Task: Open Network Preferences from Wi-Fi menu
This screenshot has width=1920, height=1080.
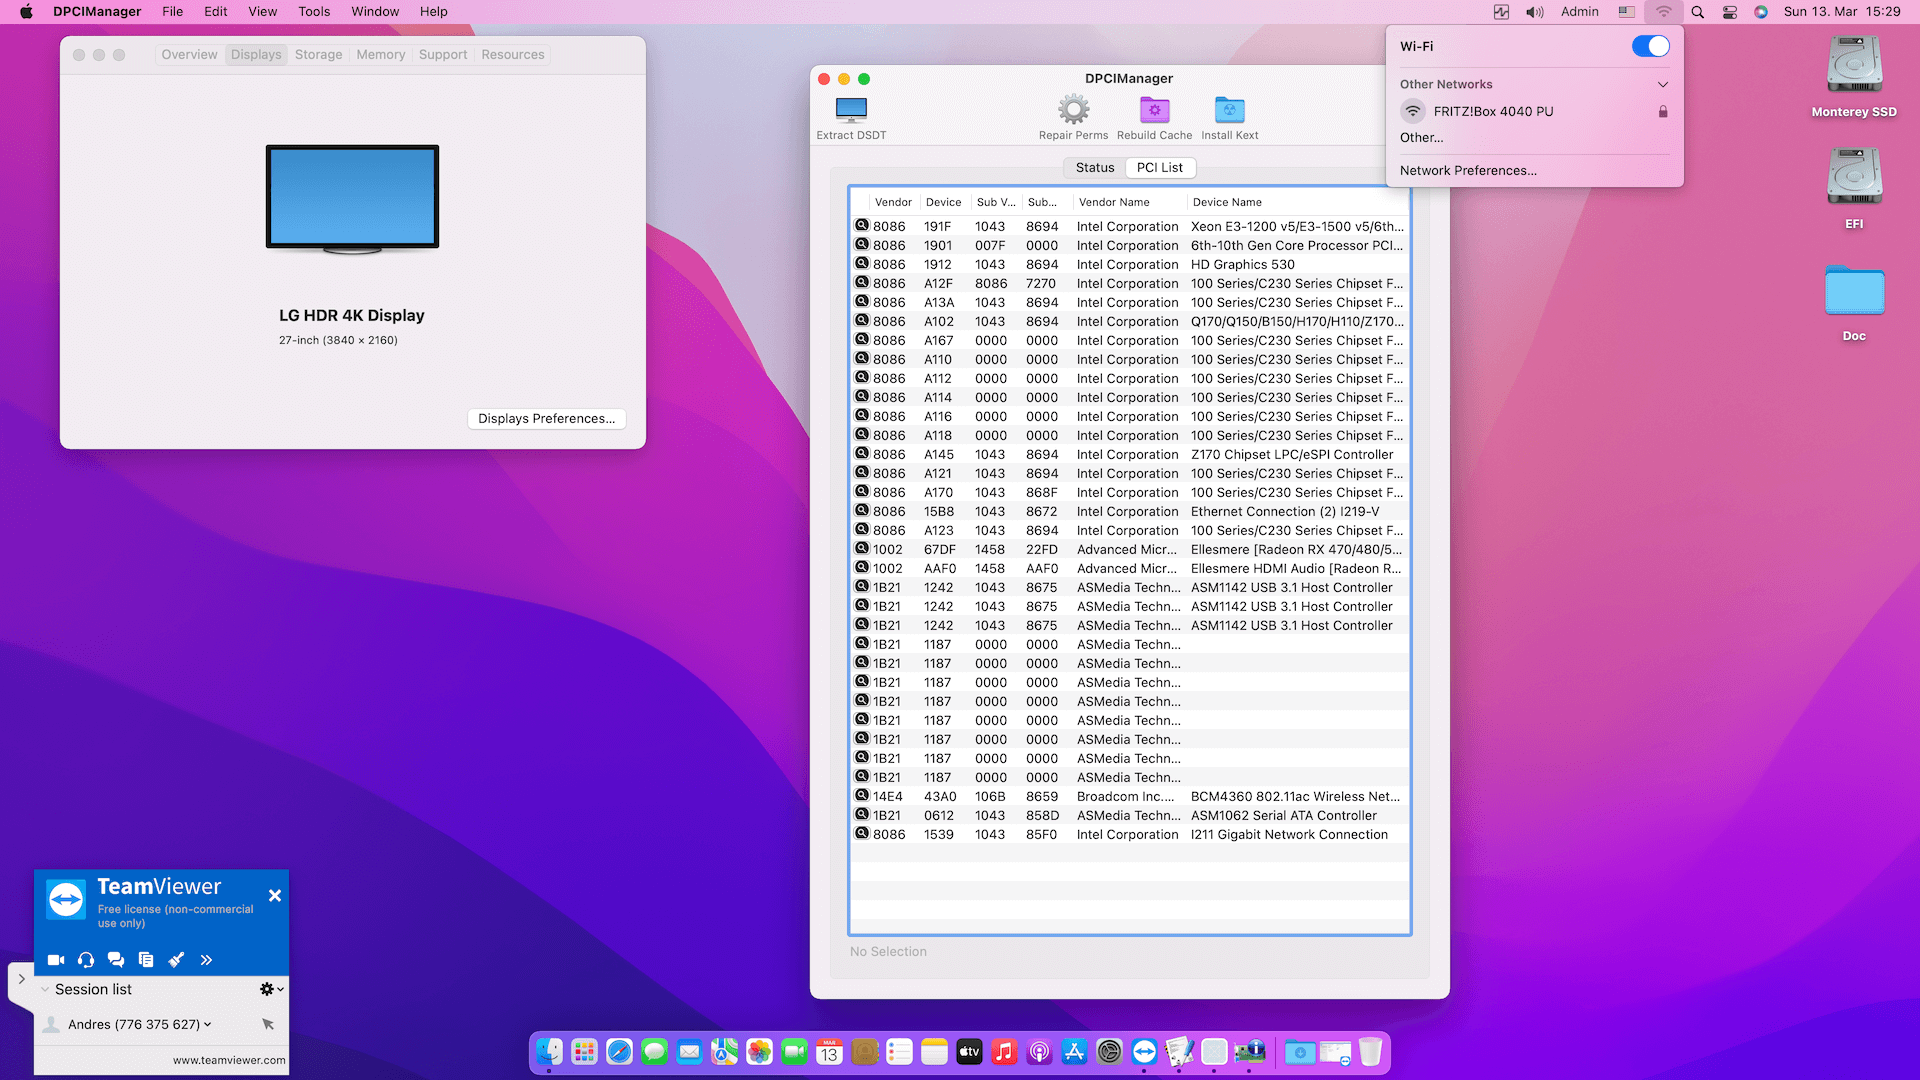Action: click(x=1468, y=171)
